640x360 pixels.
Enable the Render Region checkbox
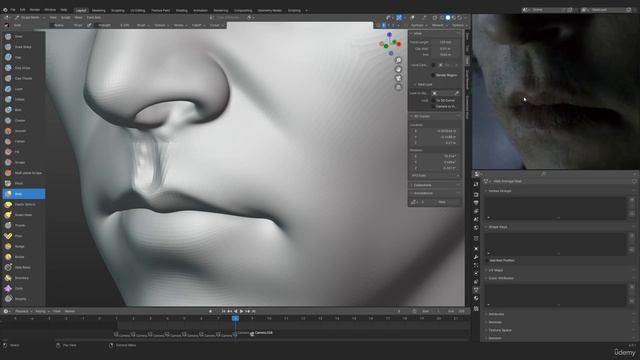433,75
